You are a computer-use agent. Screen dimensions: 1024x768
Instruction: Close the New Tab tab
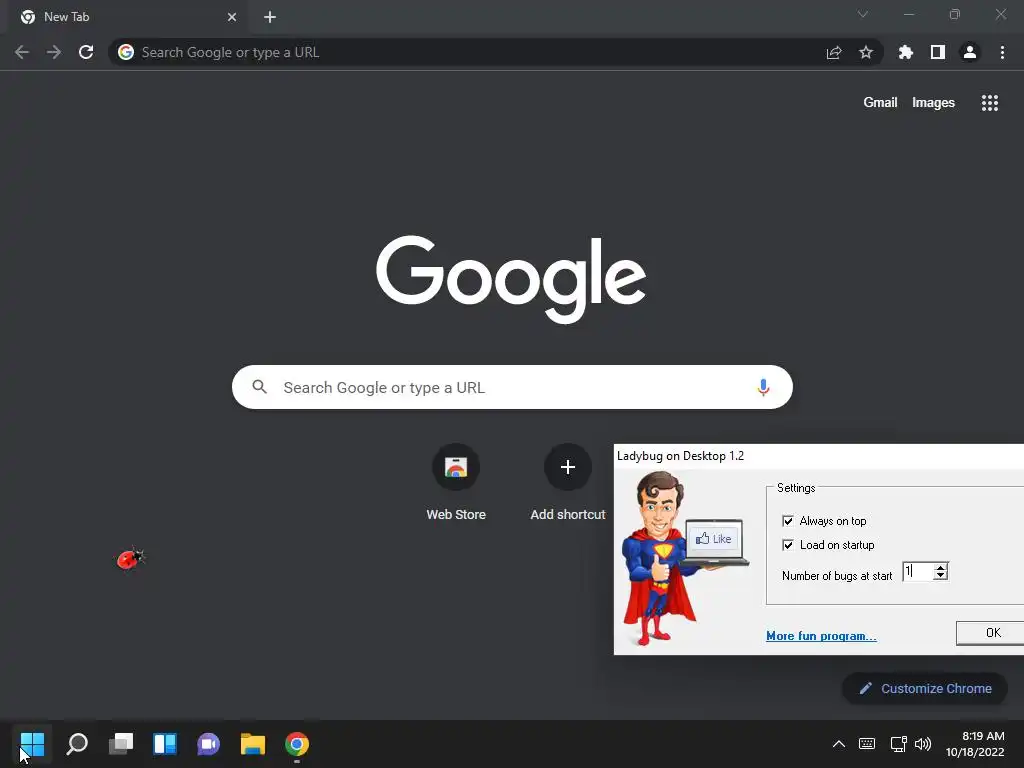(x=232, y=17)
